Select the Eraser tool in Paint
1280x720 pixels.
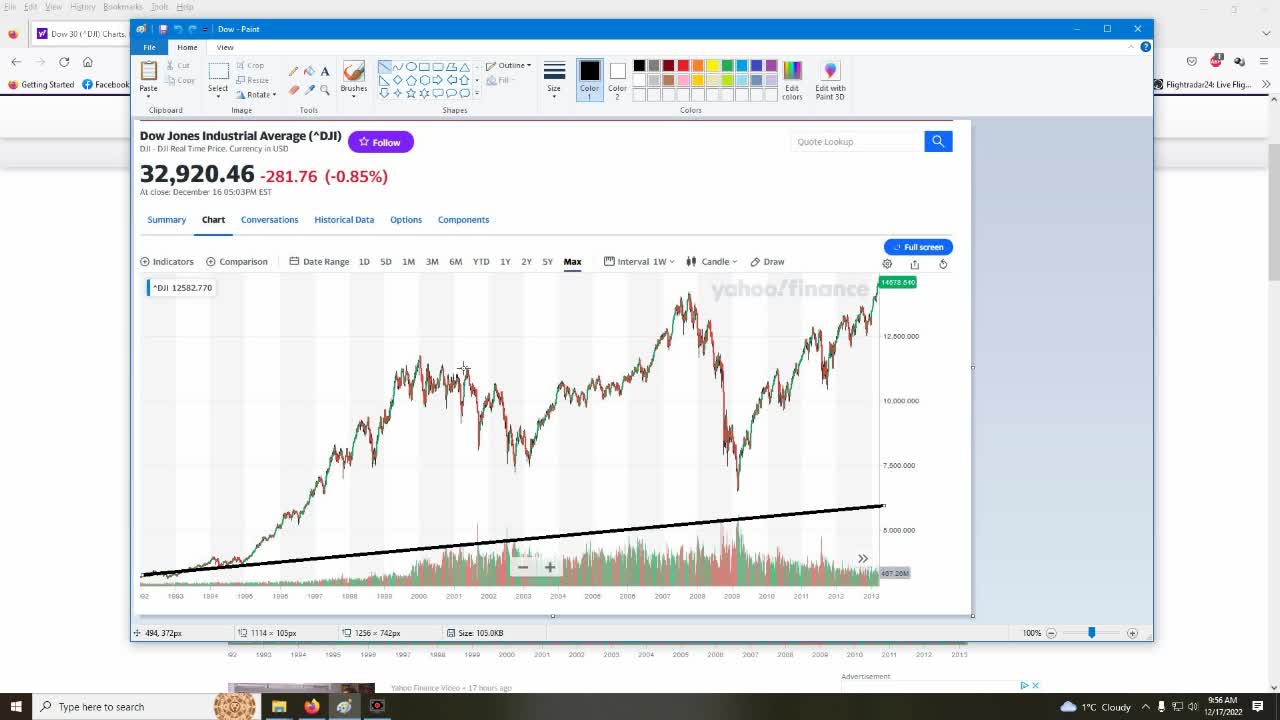point(293,89)
